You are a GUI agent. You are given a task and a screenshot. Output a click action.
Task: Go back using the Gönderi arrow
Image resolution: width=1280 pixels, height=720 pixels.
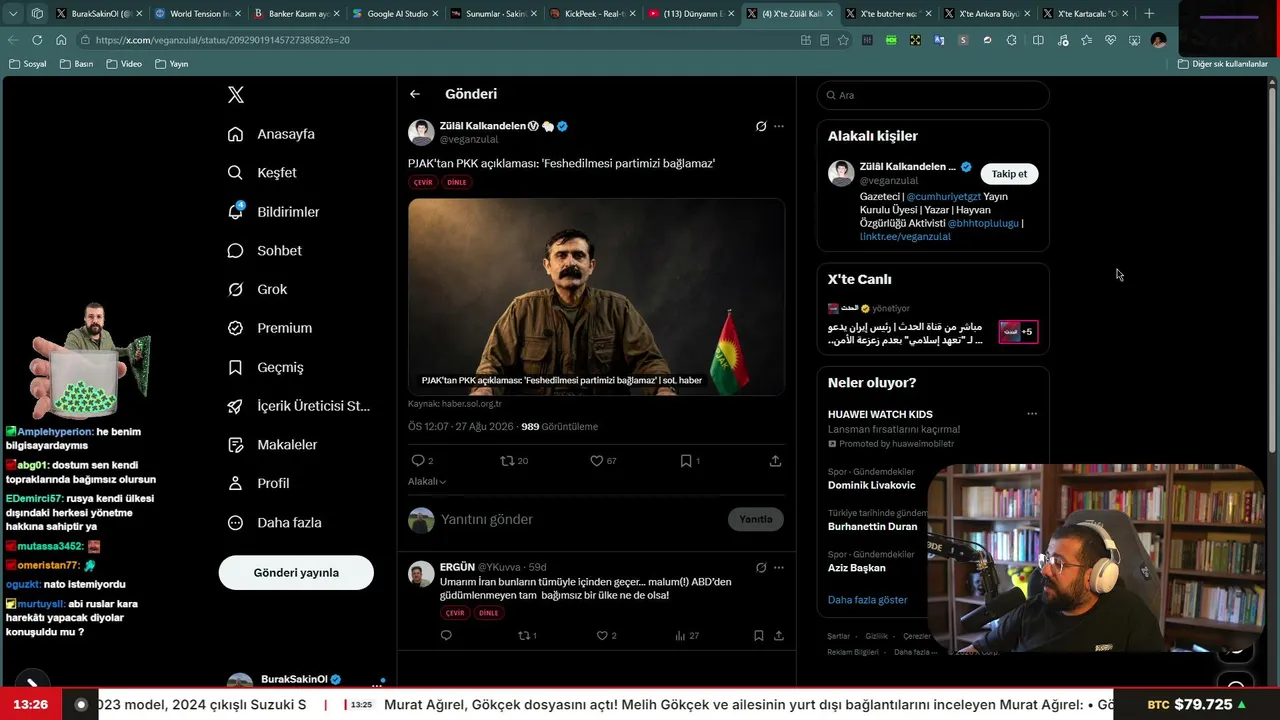415,94
